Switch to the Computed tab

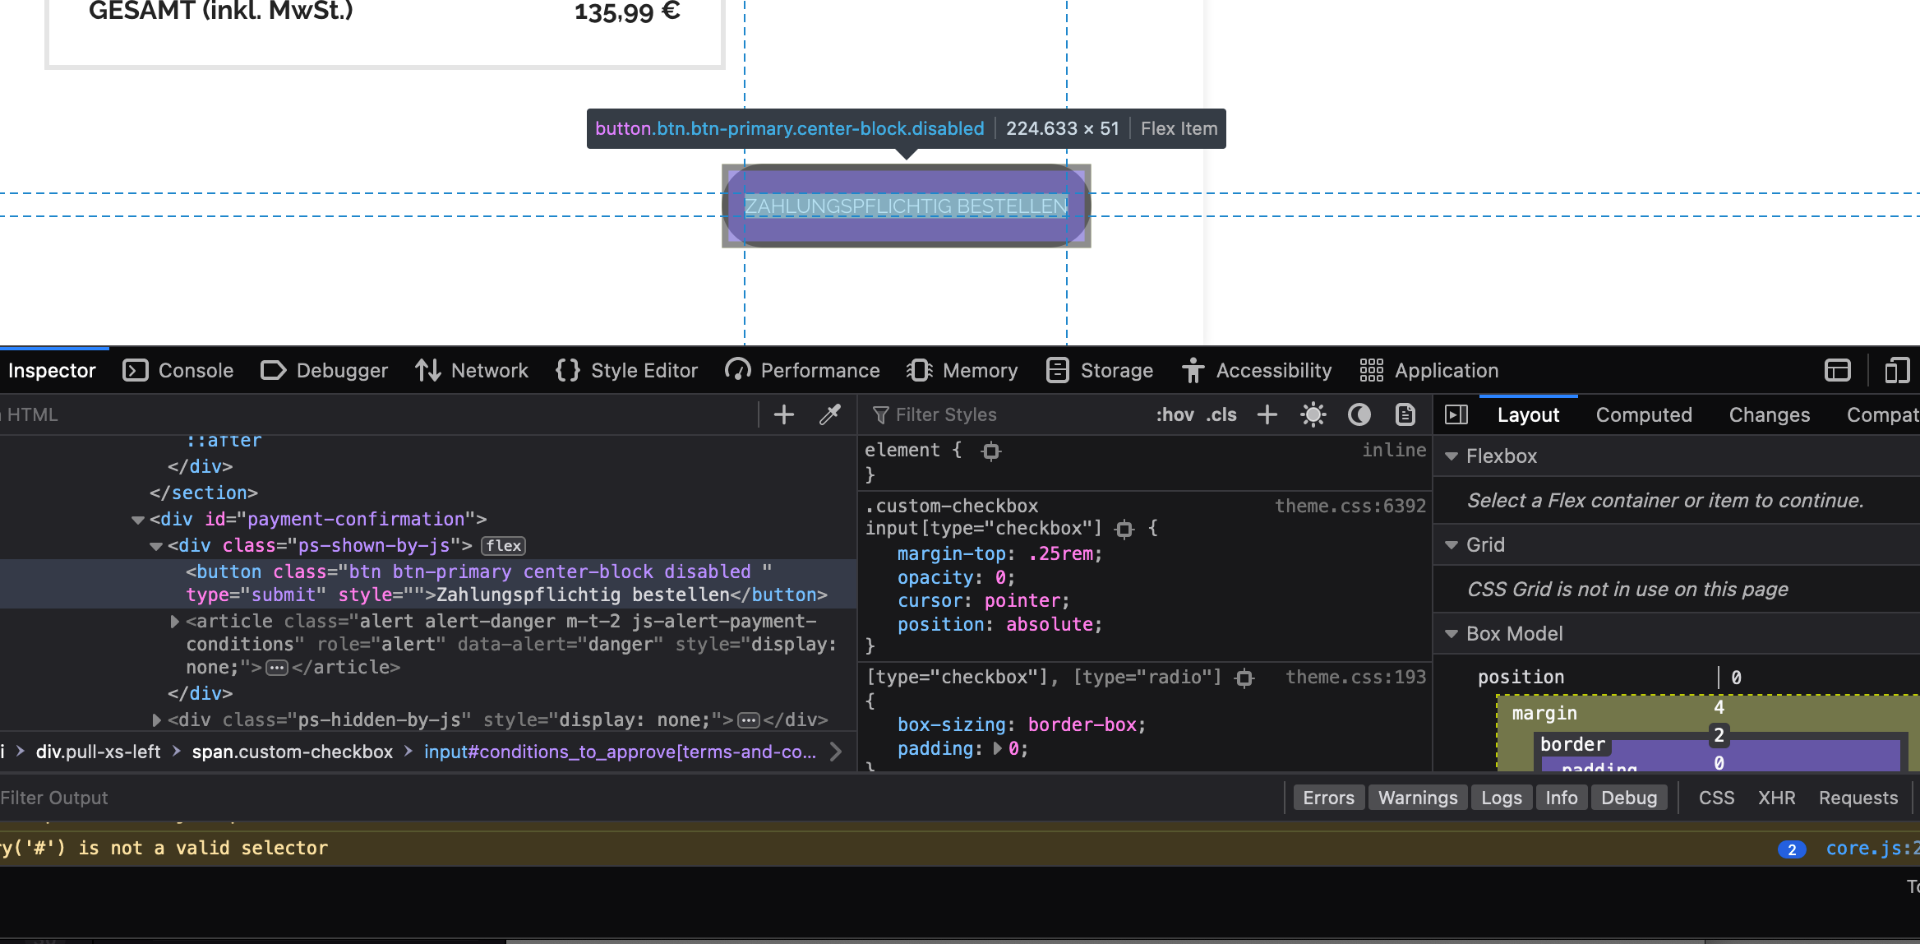[x=1643, y=415]
